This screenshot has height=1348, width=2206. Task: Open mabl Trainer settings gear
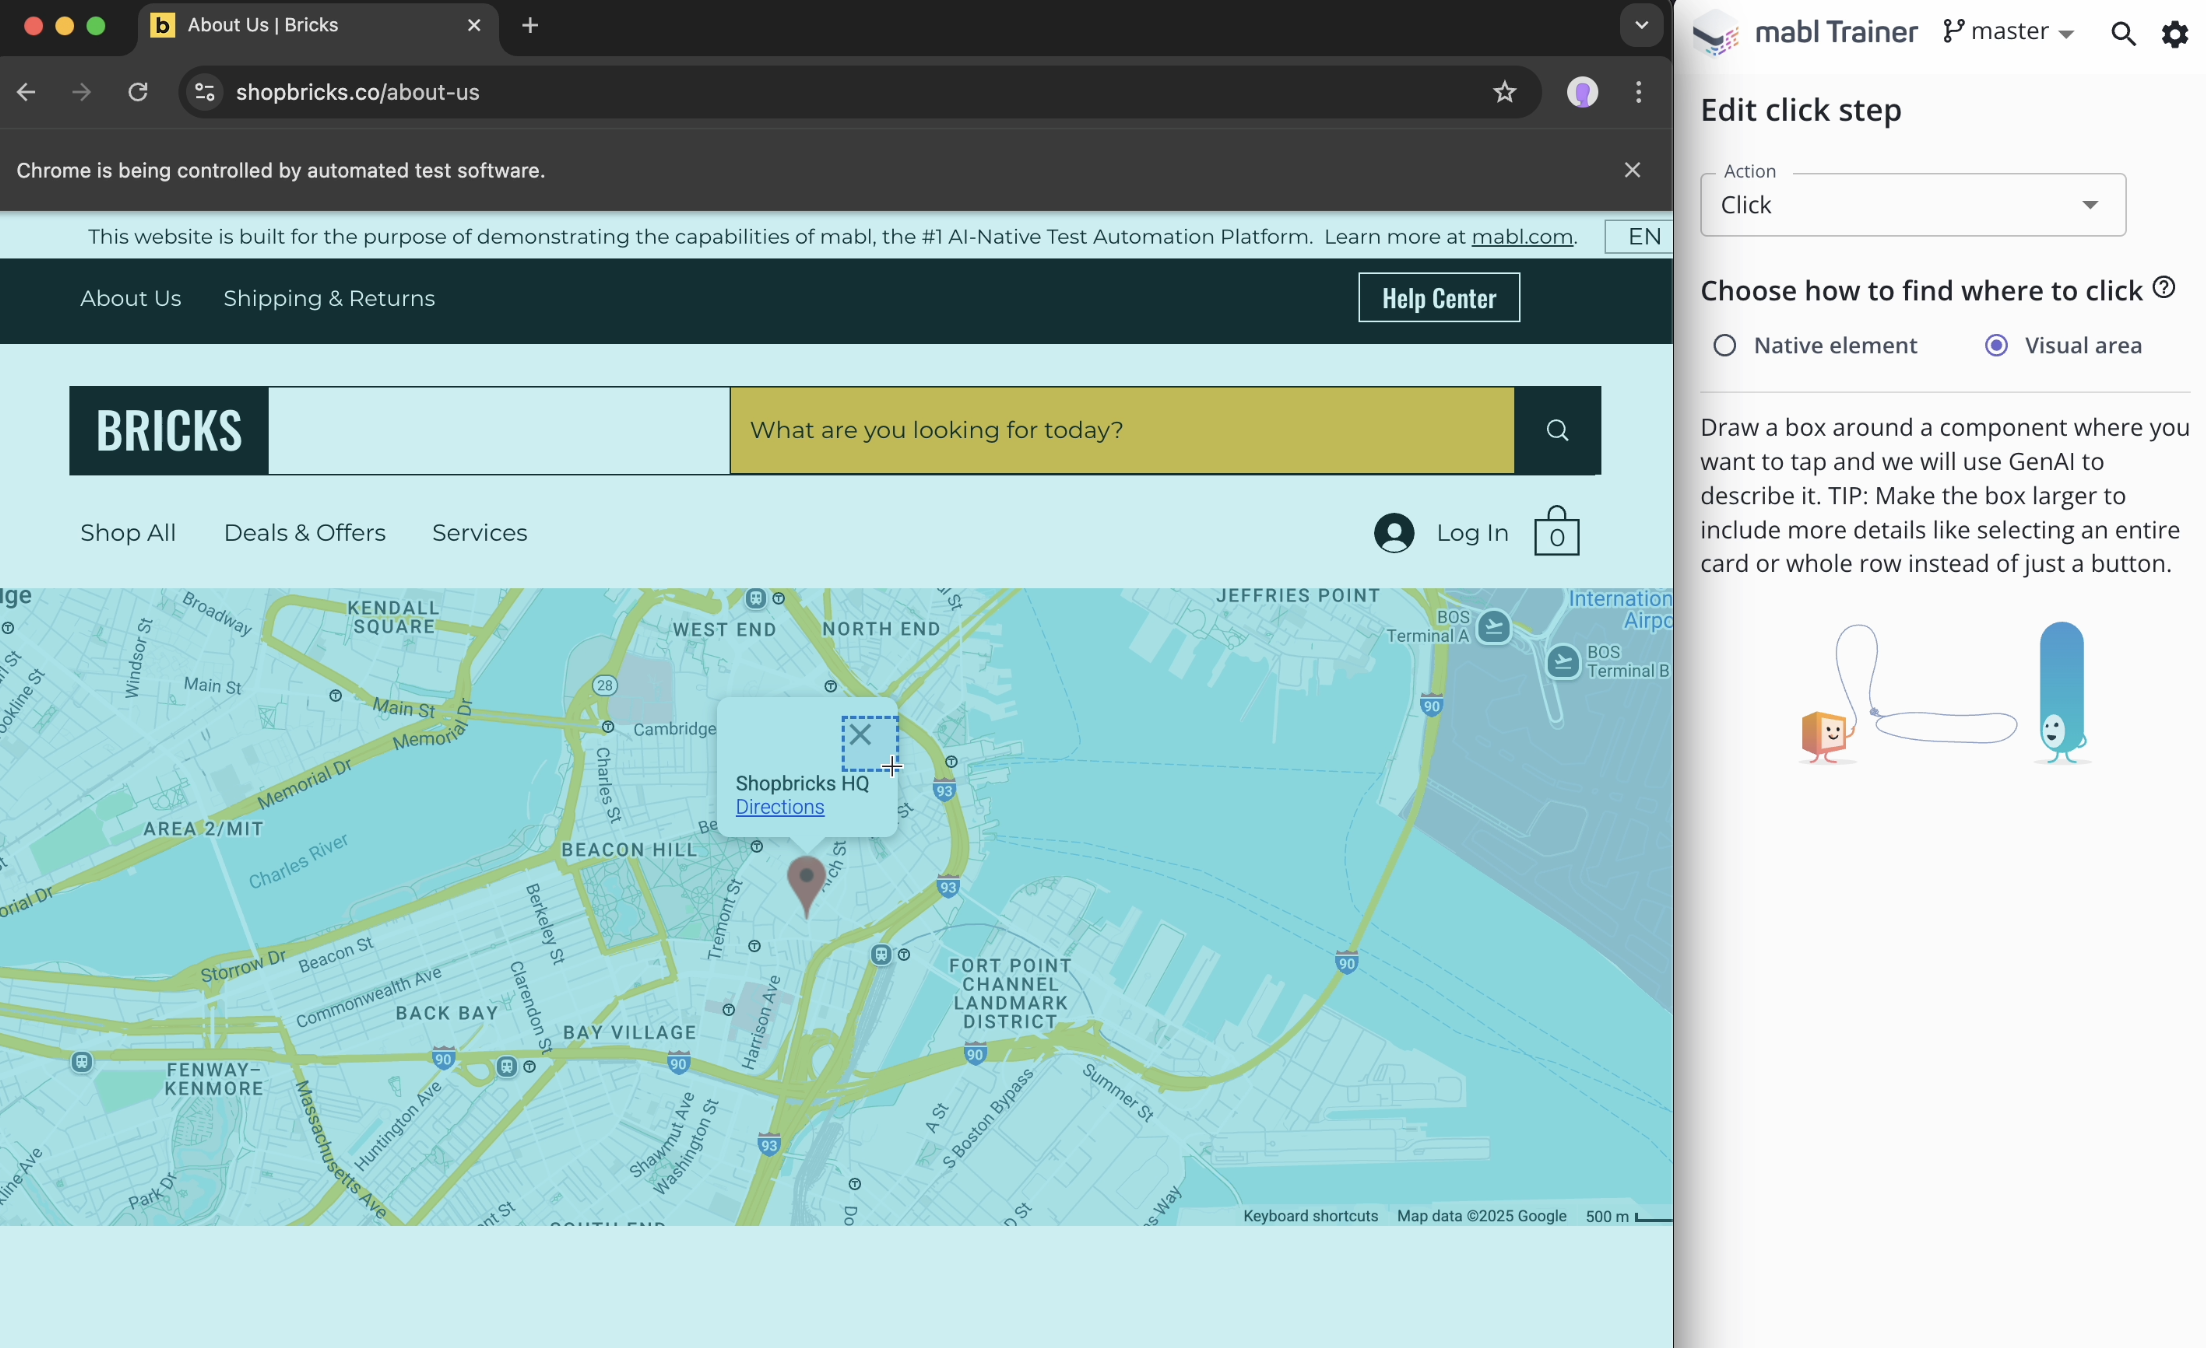pos(2174,34)
